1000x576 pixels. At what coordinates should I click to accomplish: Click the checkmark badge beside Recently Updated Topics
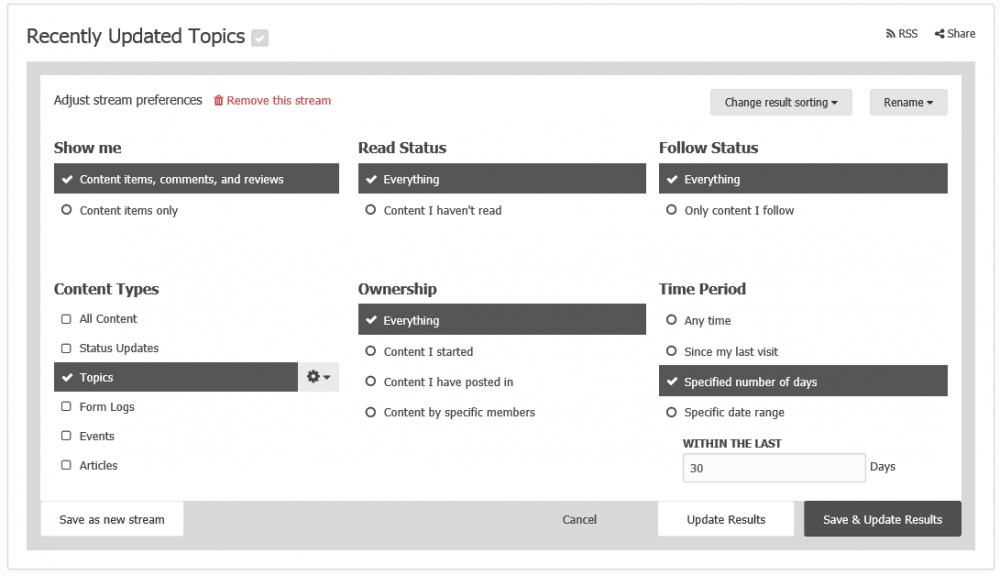[x=260, y=38]
